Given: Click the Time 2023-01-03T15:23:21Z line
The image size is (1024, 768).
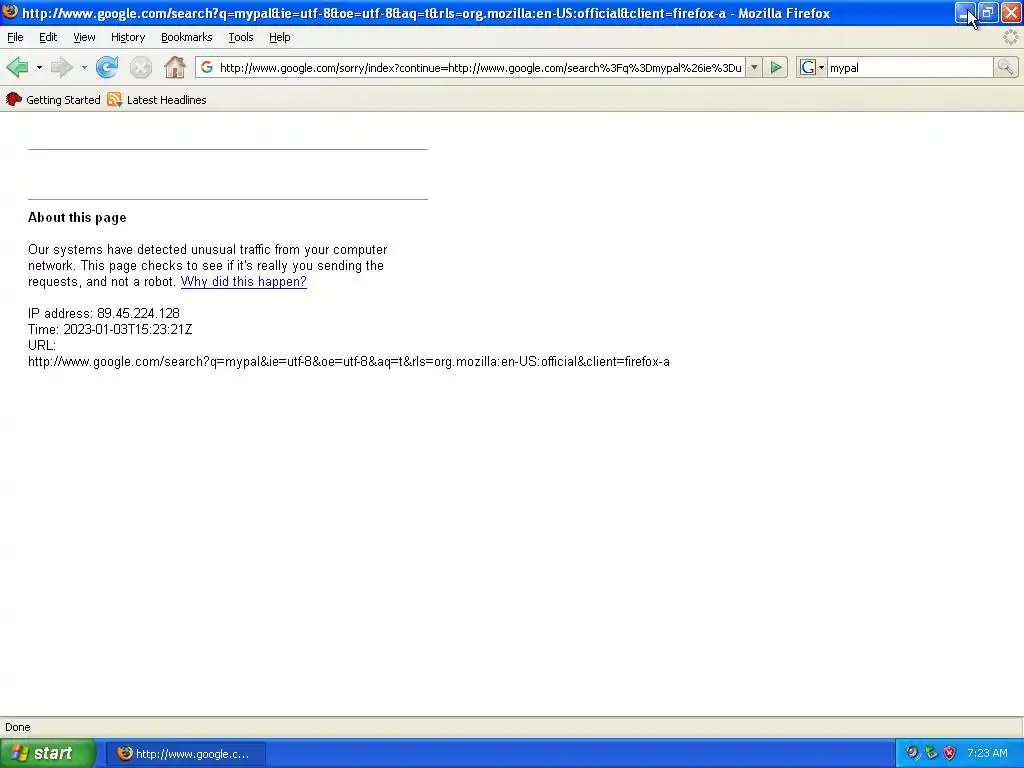Looking at the screenshot, I should 110,329.
